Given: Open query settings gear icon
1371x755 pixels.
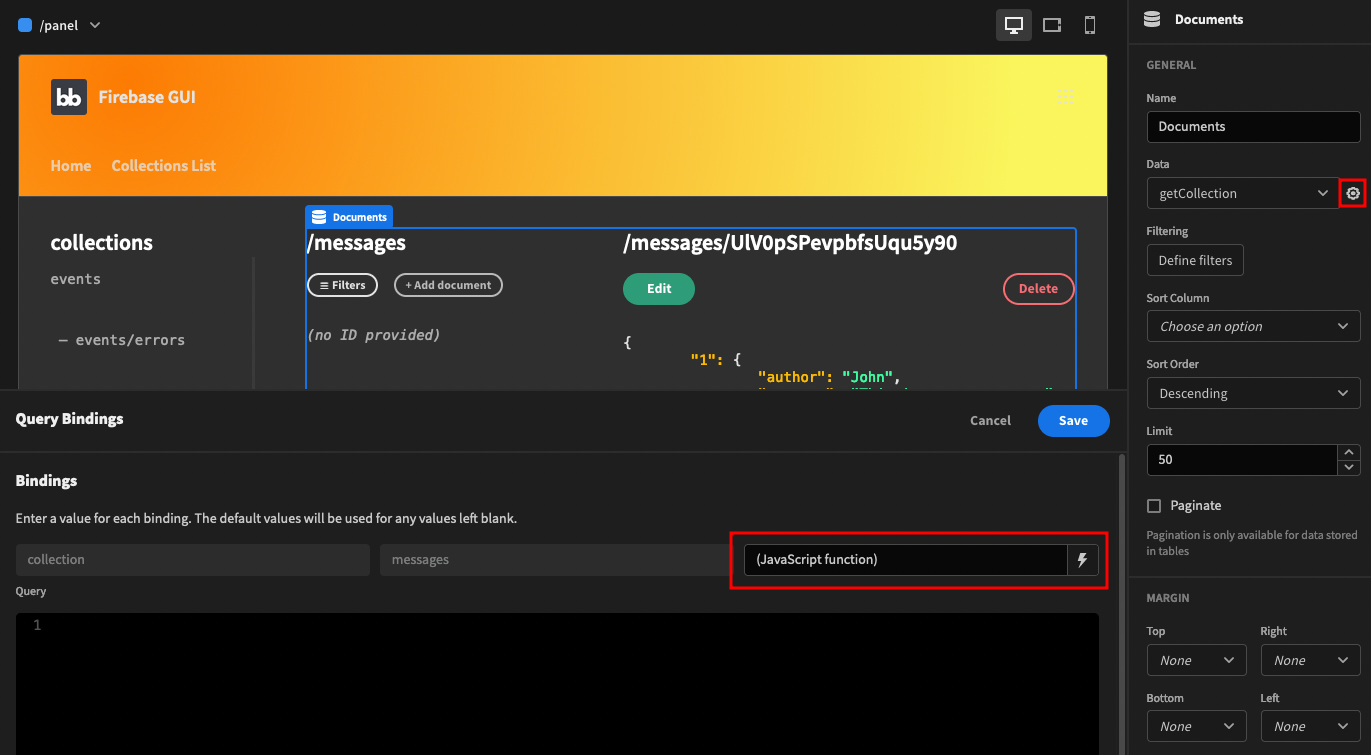Looking at the screenshot, I should click(1353, 193).
